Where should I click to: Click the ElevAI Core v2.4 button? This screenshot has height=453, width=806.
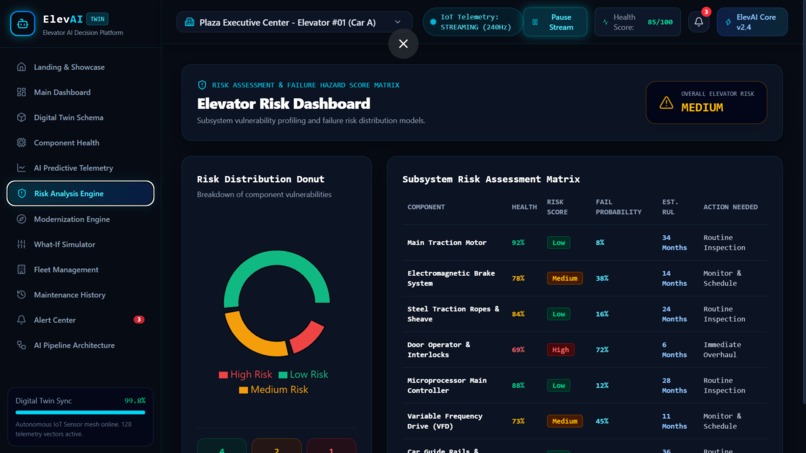[752, 22]
